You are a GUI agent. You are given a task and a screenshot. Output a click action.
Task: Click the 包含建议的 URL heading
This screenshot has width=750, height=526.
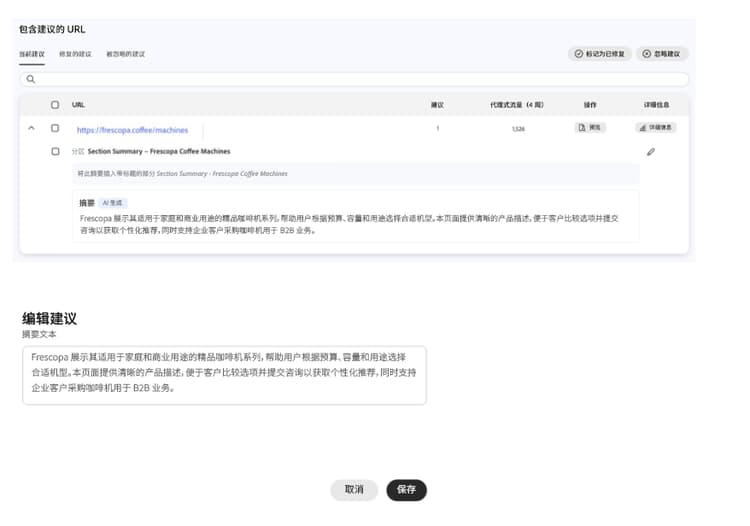click(52, 29)
